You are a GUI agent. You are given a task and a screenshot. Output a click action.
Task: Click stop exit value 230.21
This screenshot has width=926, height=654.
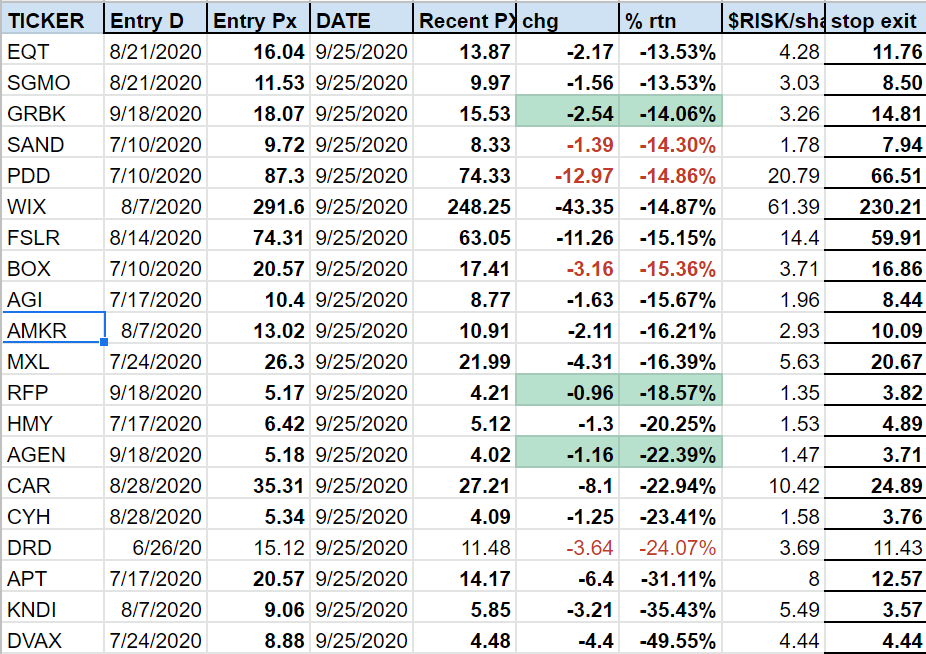[x=875, y=206]
